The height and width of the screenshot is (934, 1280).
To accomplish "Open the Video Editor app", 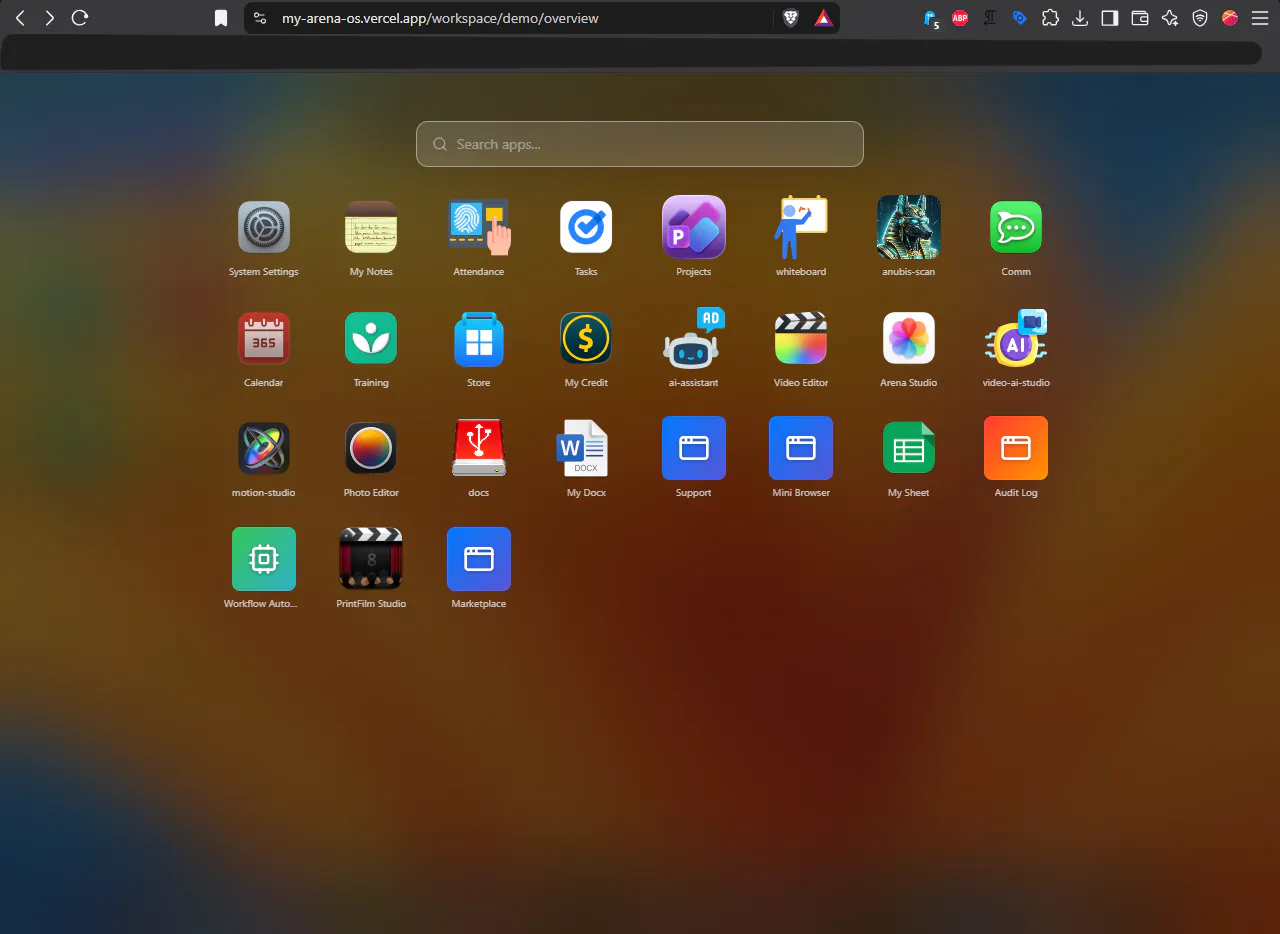I will [x=801, y=338].
